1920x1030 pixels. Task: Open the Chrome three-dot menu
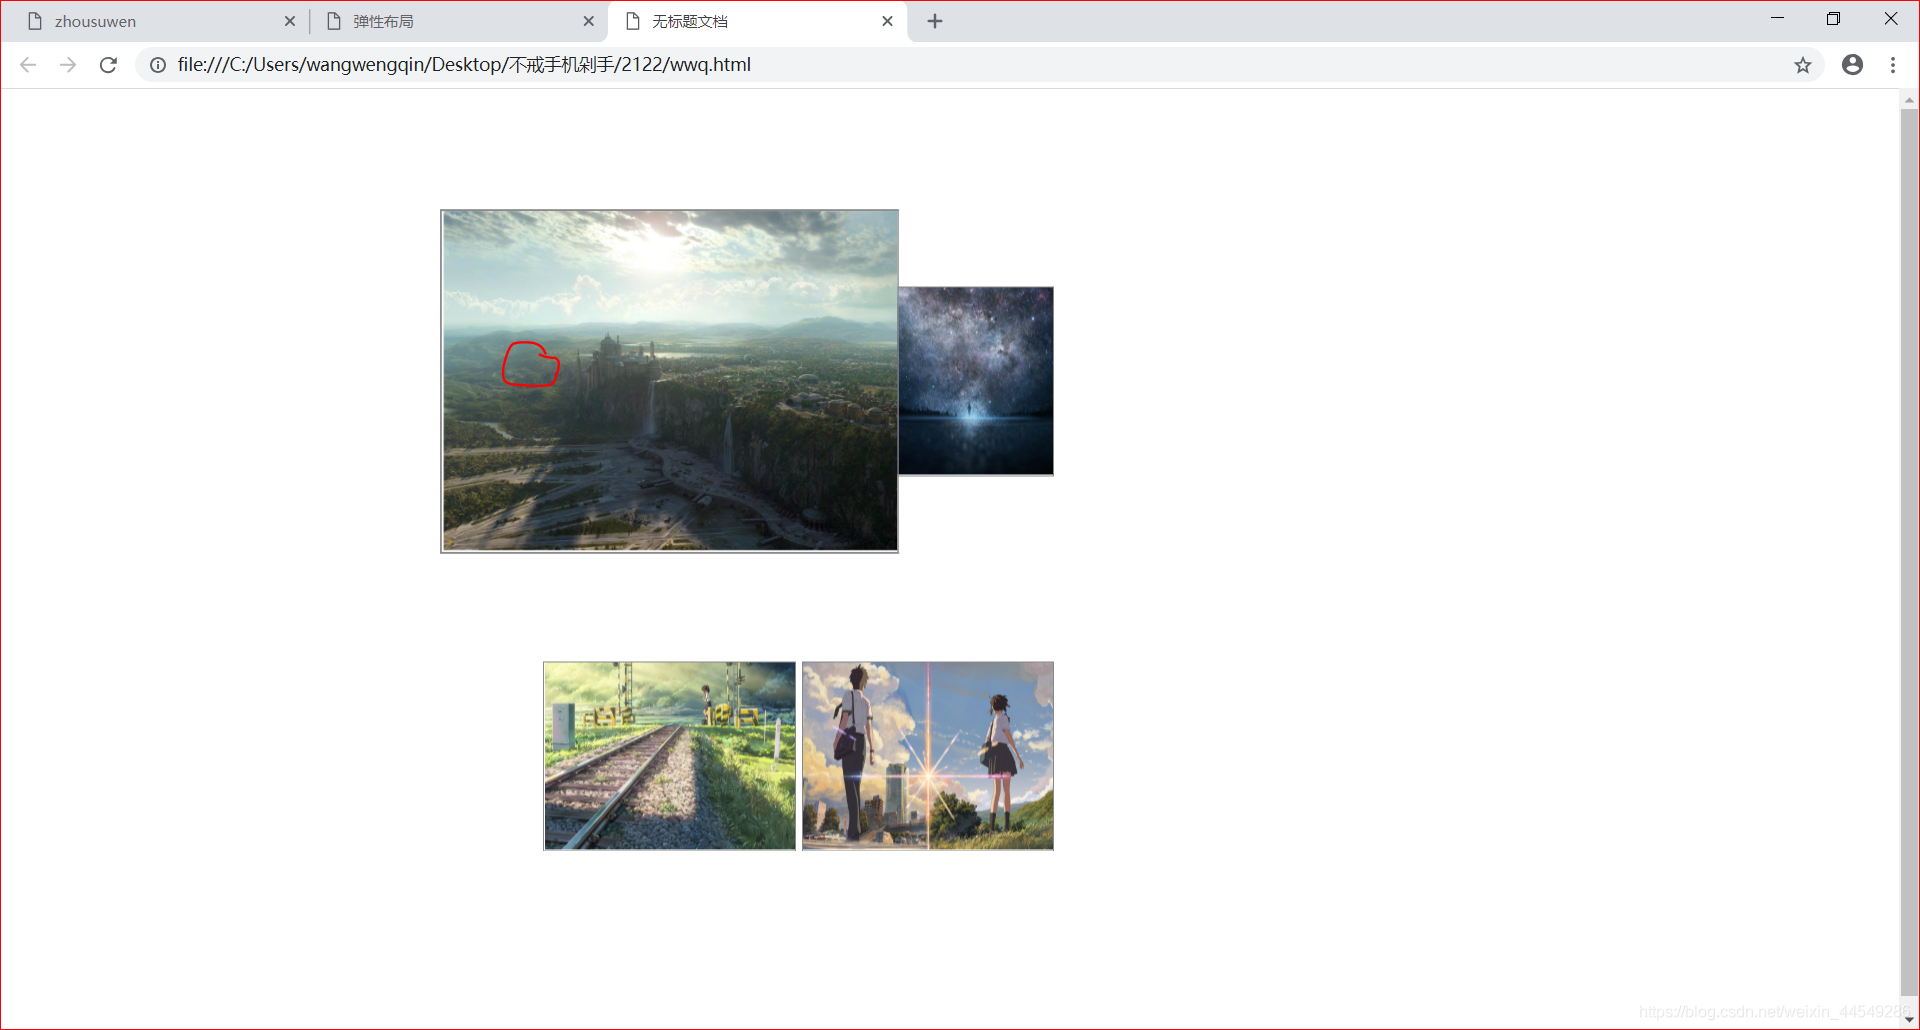coord(1893,65)
